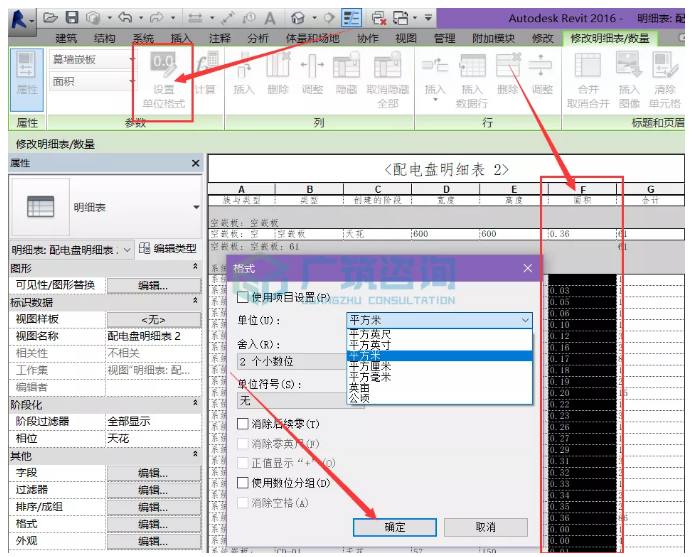Enable 消除后续零 checkbox

click(243, 424)
